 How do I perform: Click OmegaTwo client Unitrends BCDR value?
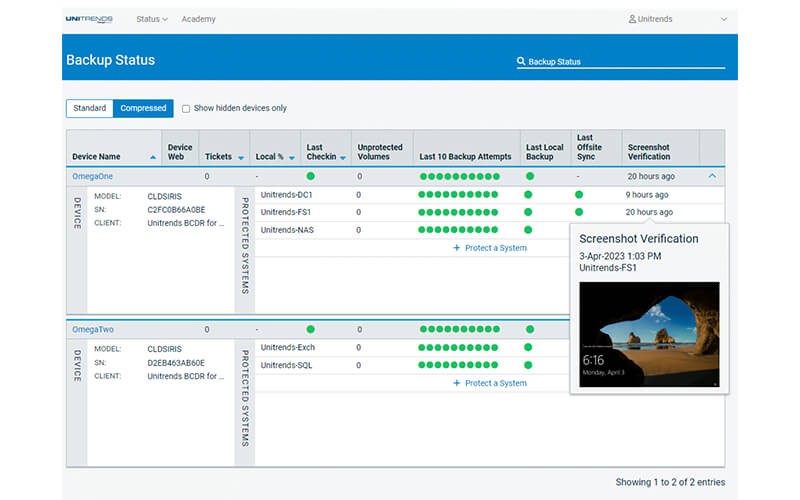(186, 376)
